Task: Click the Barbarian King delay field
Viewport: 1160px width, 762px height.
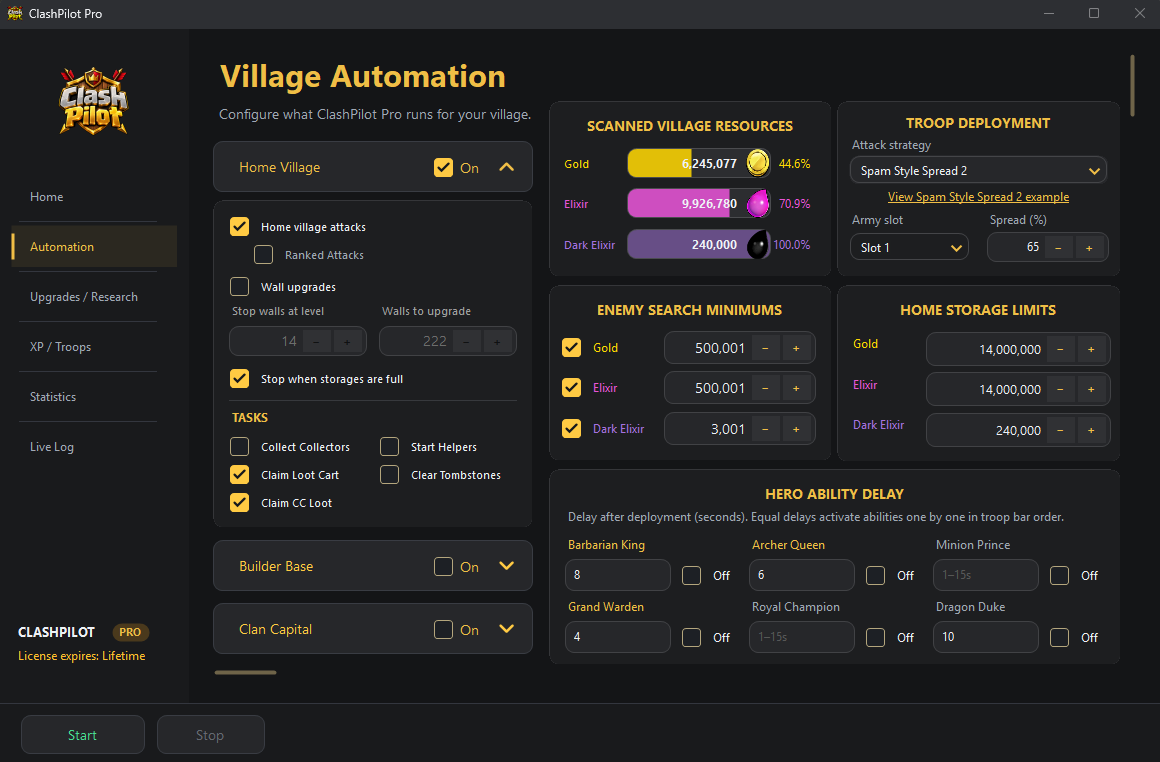Action: click(x=618, y=575)
